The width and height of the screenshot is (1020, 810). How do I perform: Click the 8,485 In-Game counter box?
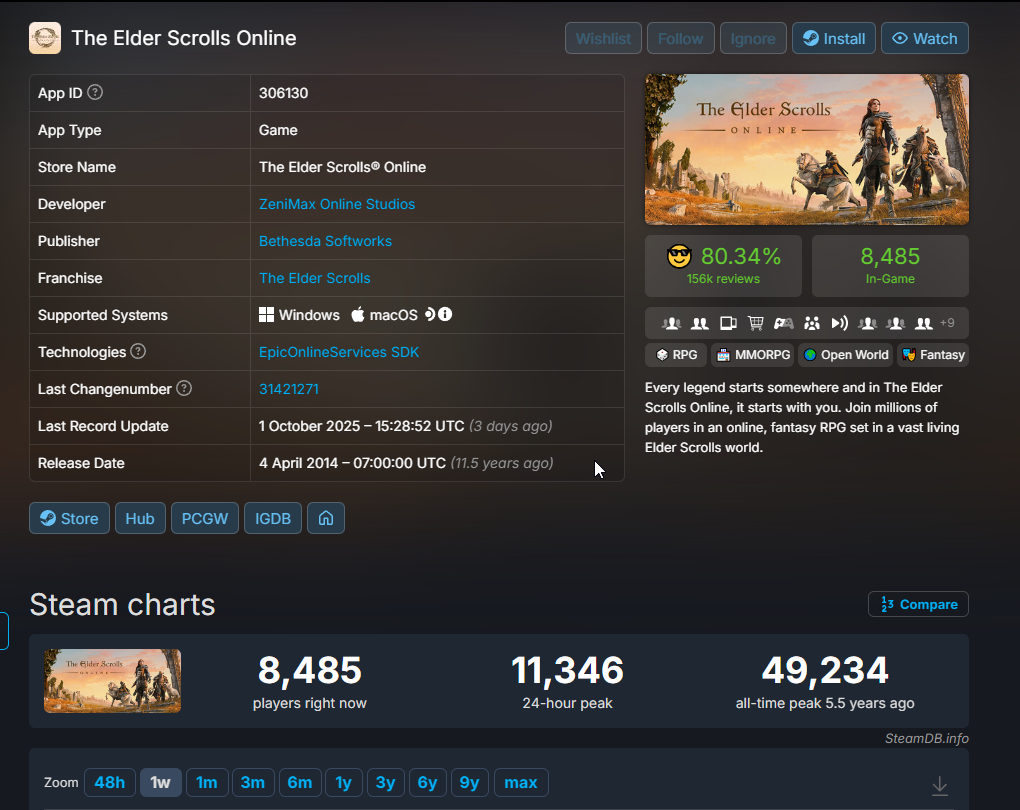tap(890, 265)
